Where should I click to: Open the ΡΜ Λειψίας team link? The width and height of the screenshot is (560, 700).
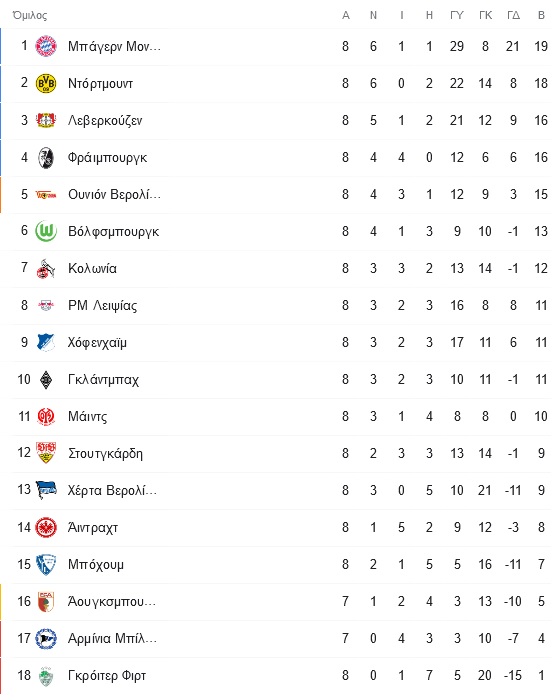coord(102,306)
